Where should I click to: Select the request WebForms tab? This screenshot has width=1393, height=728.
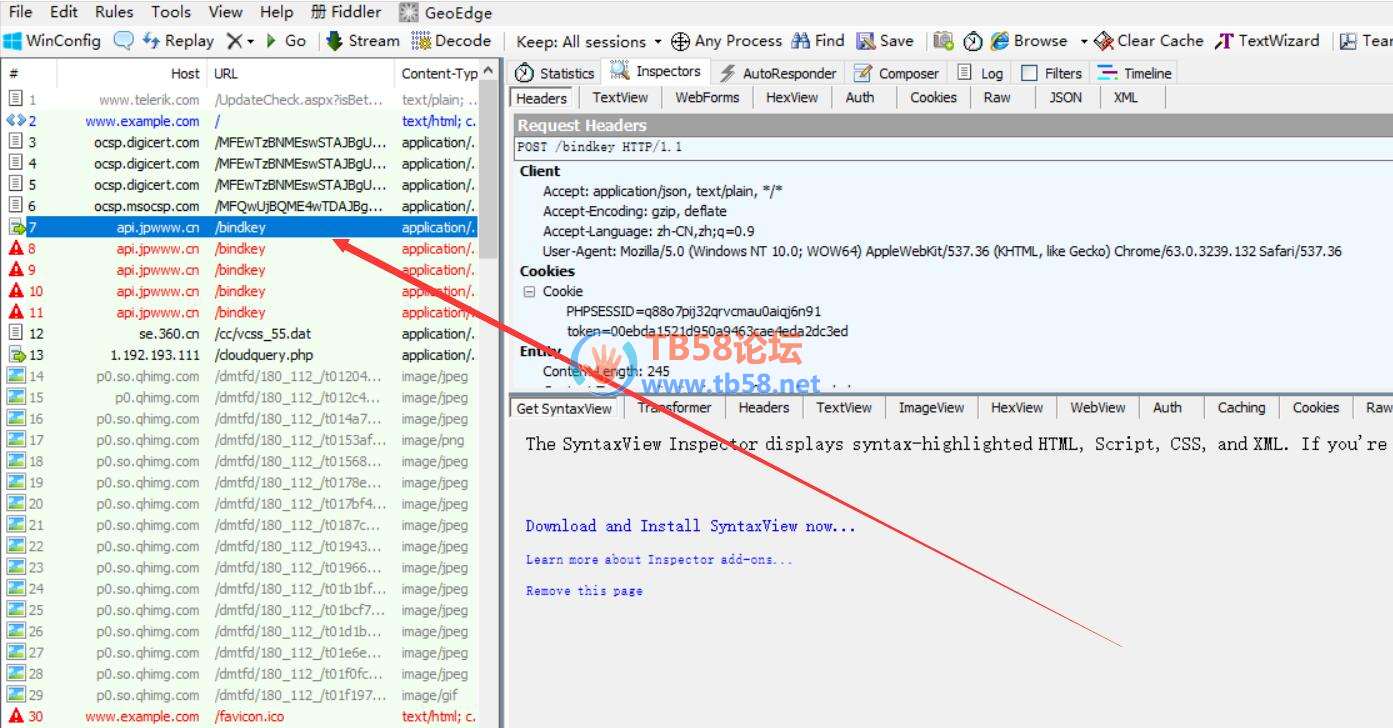click(x=707, y=98)
